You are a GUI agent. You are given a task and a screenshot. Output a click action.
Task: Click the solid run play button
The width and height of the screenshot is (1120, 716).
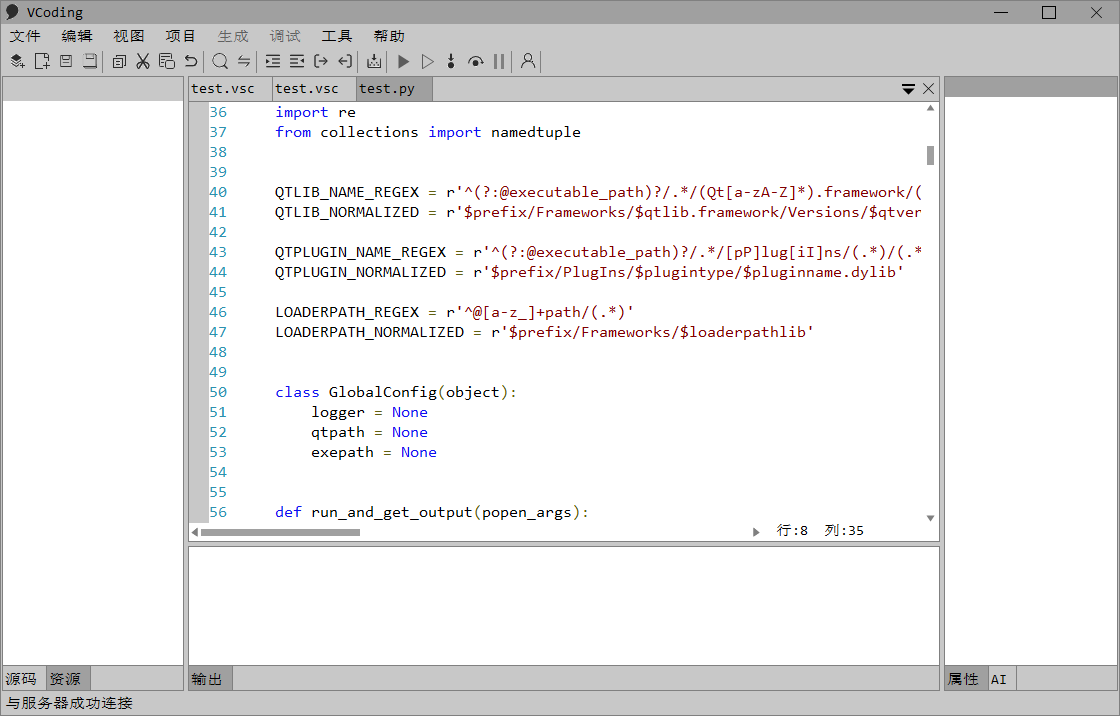404,61
